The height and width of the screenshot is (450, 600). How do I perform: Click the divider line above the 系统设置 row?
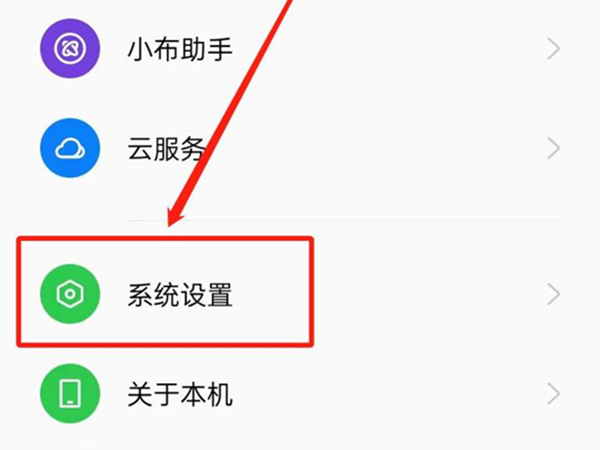344,220
